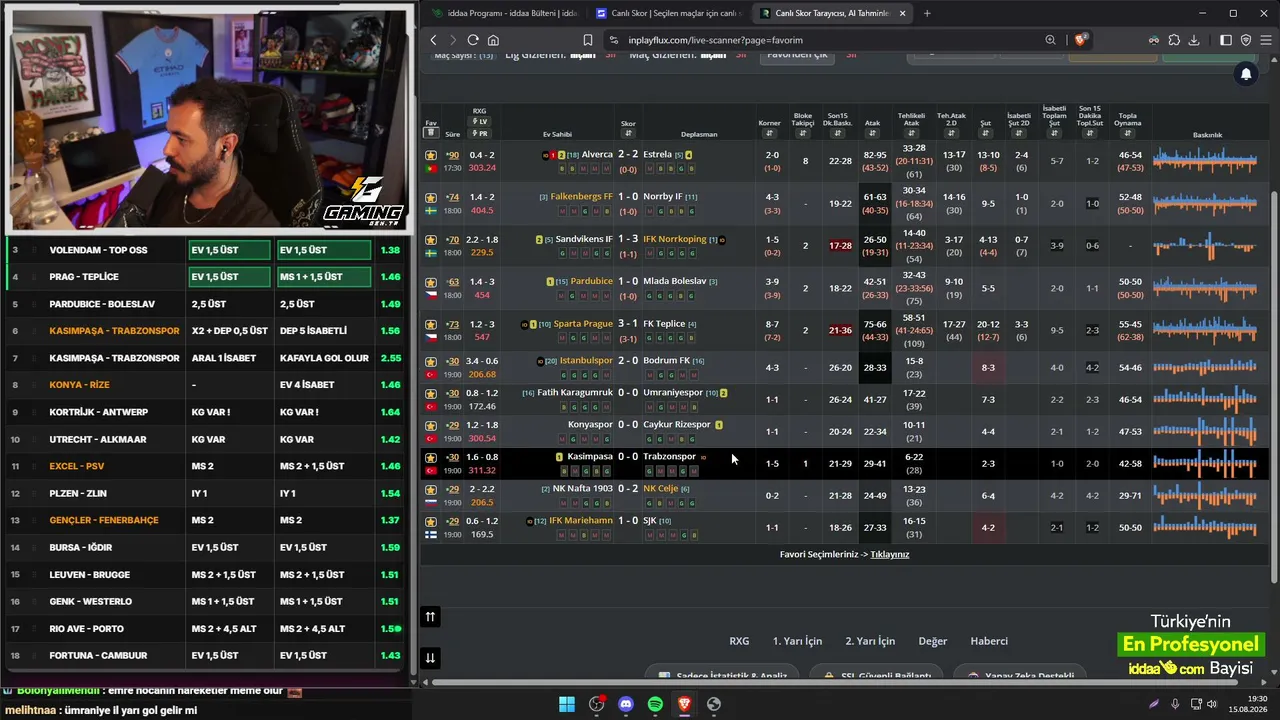Image resolution: width=1280 pixels, height=720 pixels.
Task: Toggle favorite star for the Istanbulspor row
Action: (431, 361)
